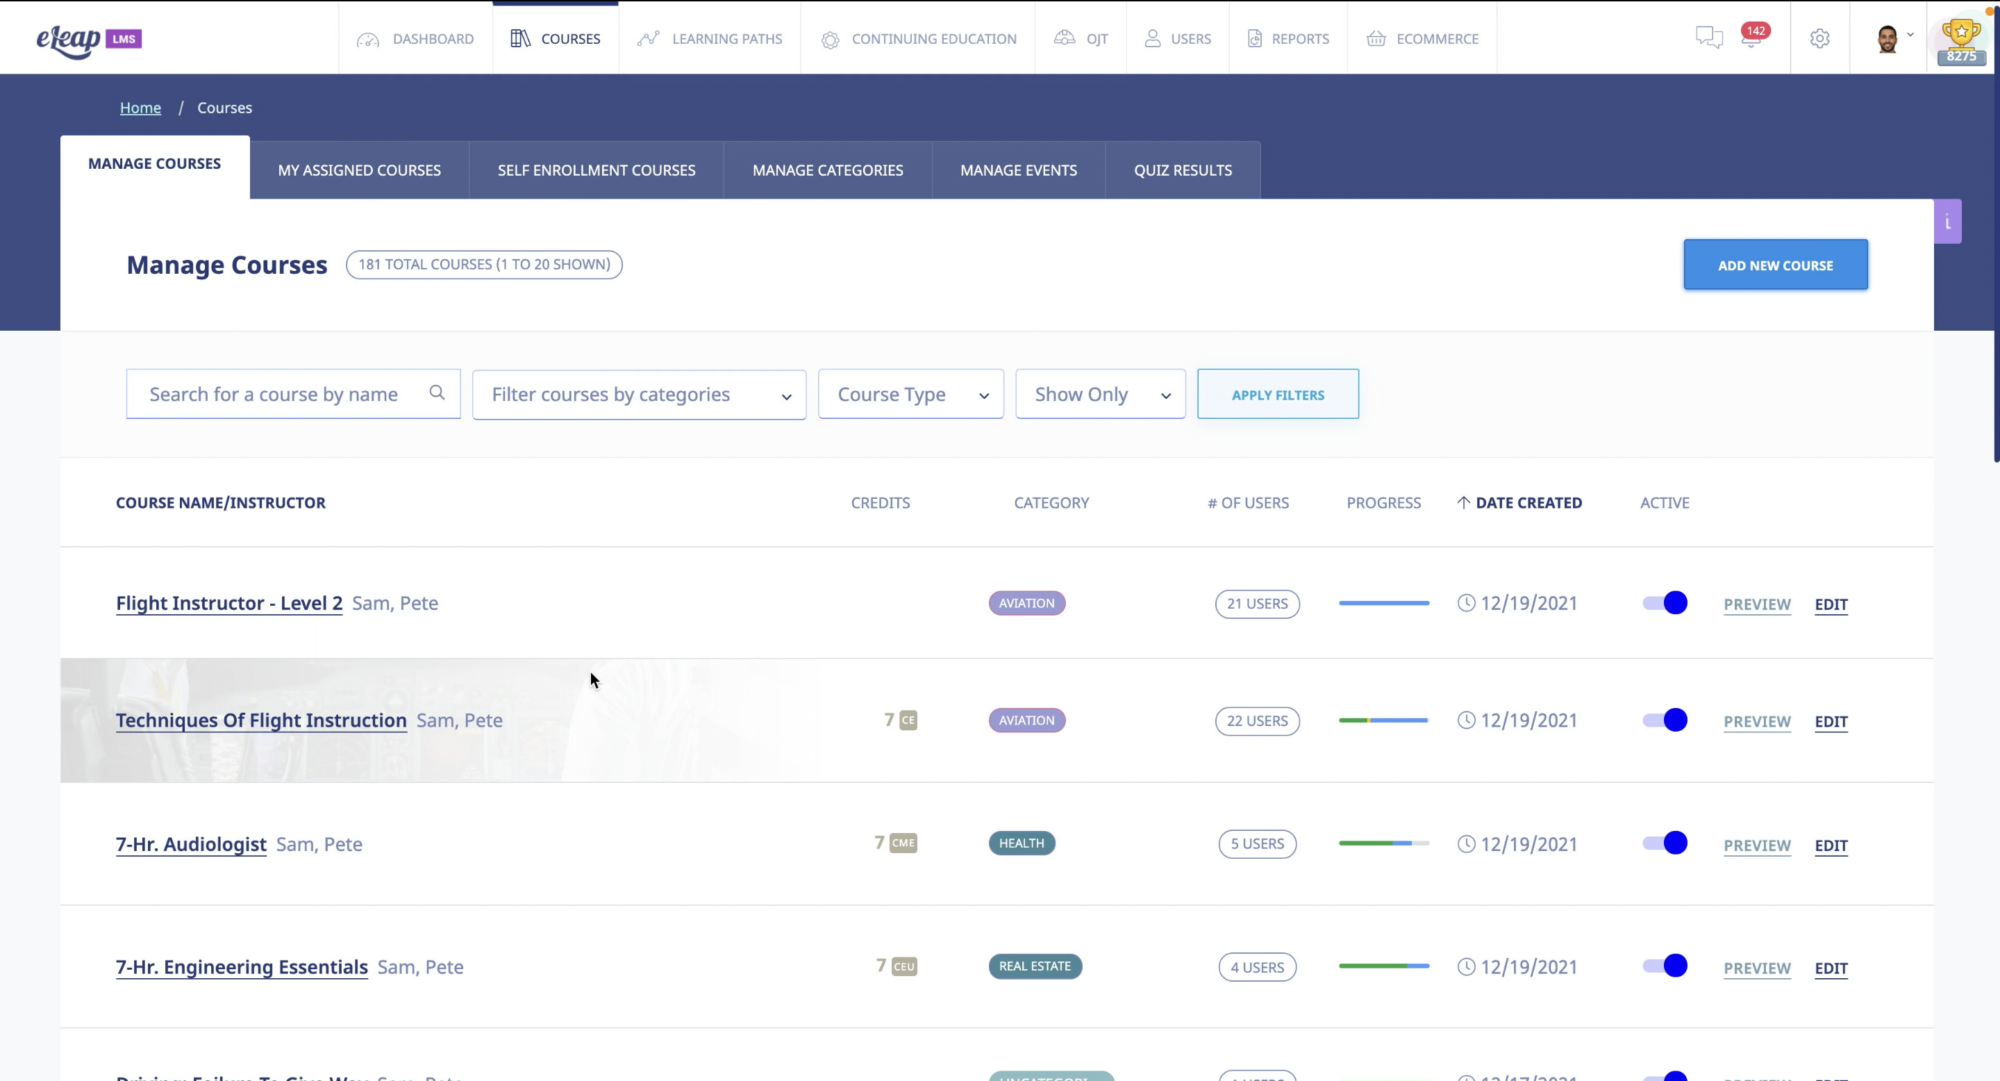2000x1081 pixels.
Task: Open the Ecommerce section
Action: click(1422, 38)
